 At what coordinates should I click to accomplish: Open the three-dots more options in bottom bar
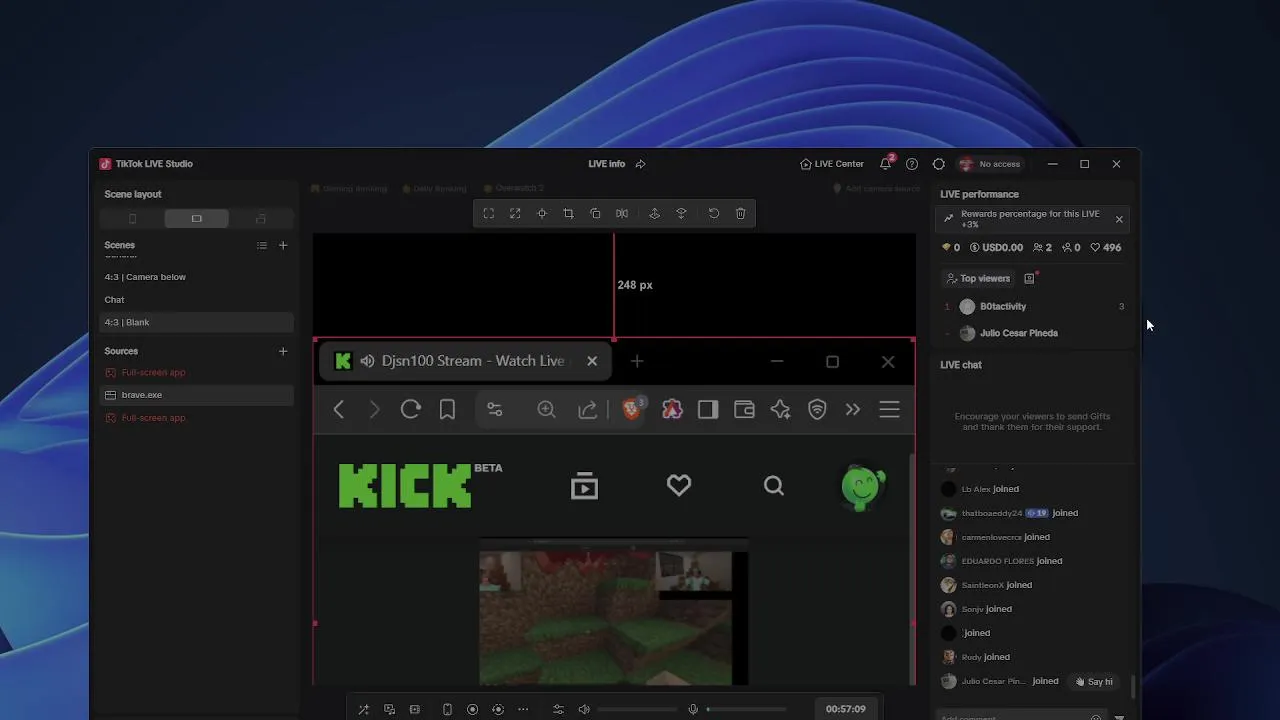[523, 709]
